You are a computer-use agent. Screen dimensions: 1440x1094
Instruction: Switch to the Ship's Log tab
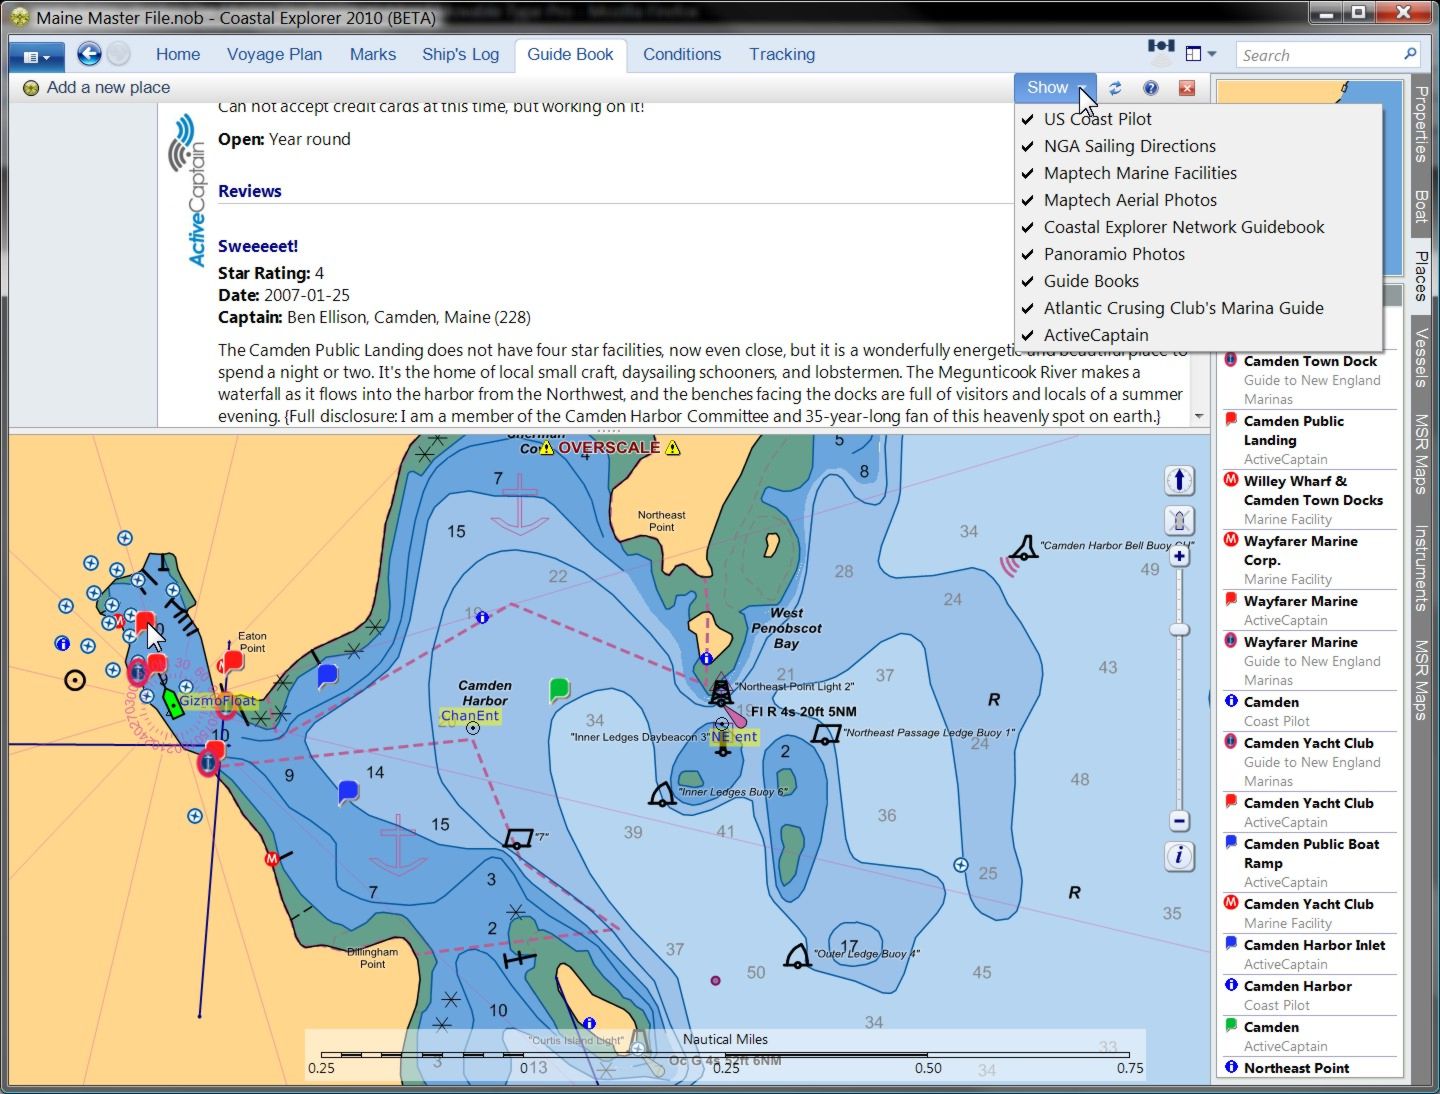[x=461, y=54]
